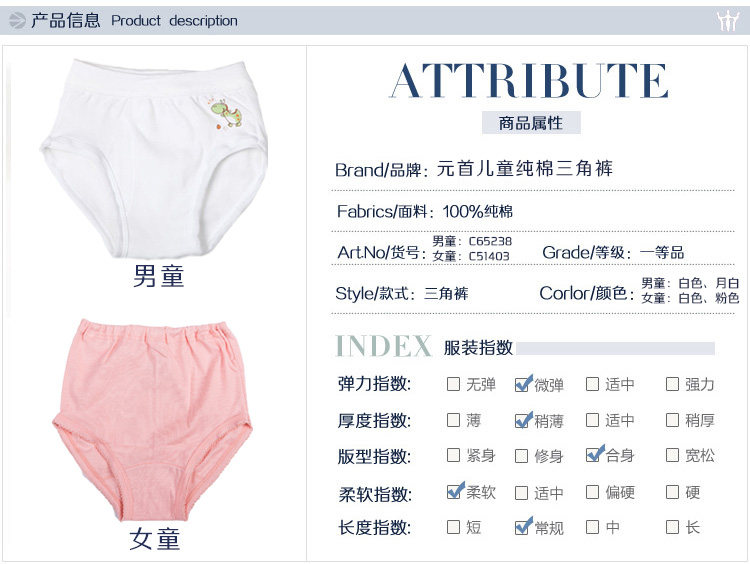Viewport: 750px width, 564px height.
Task: Check the 紧身 fit checkbox
Action: point(453,455)
